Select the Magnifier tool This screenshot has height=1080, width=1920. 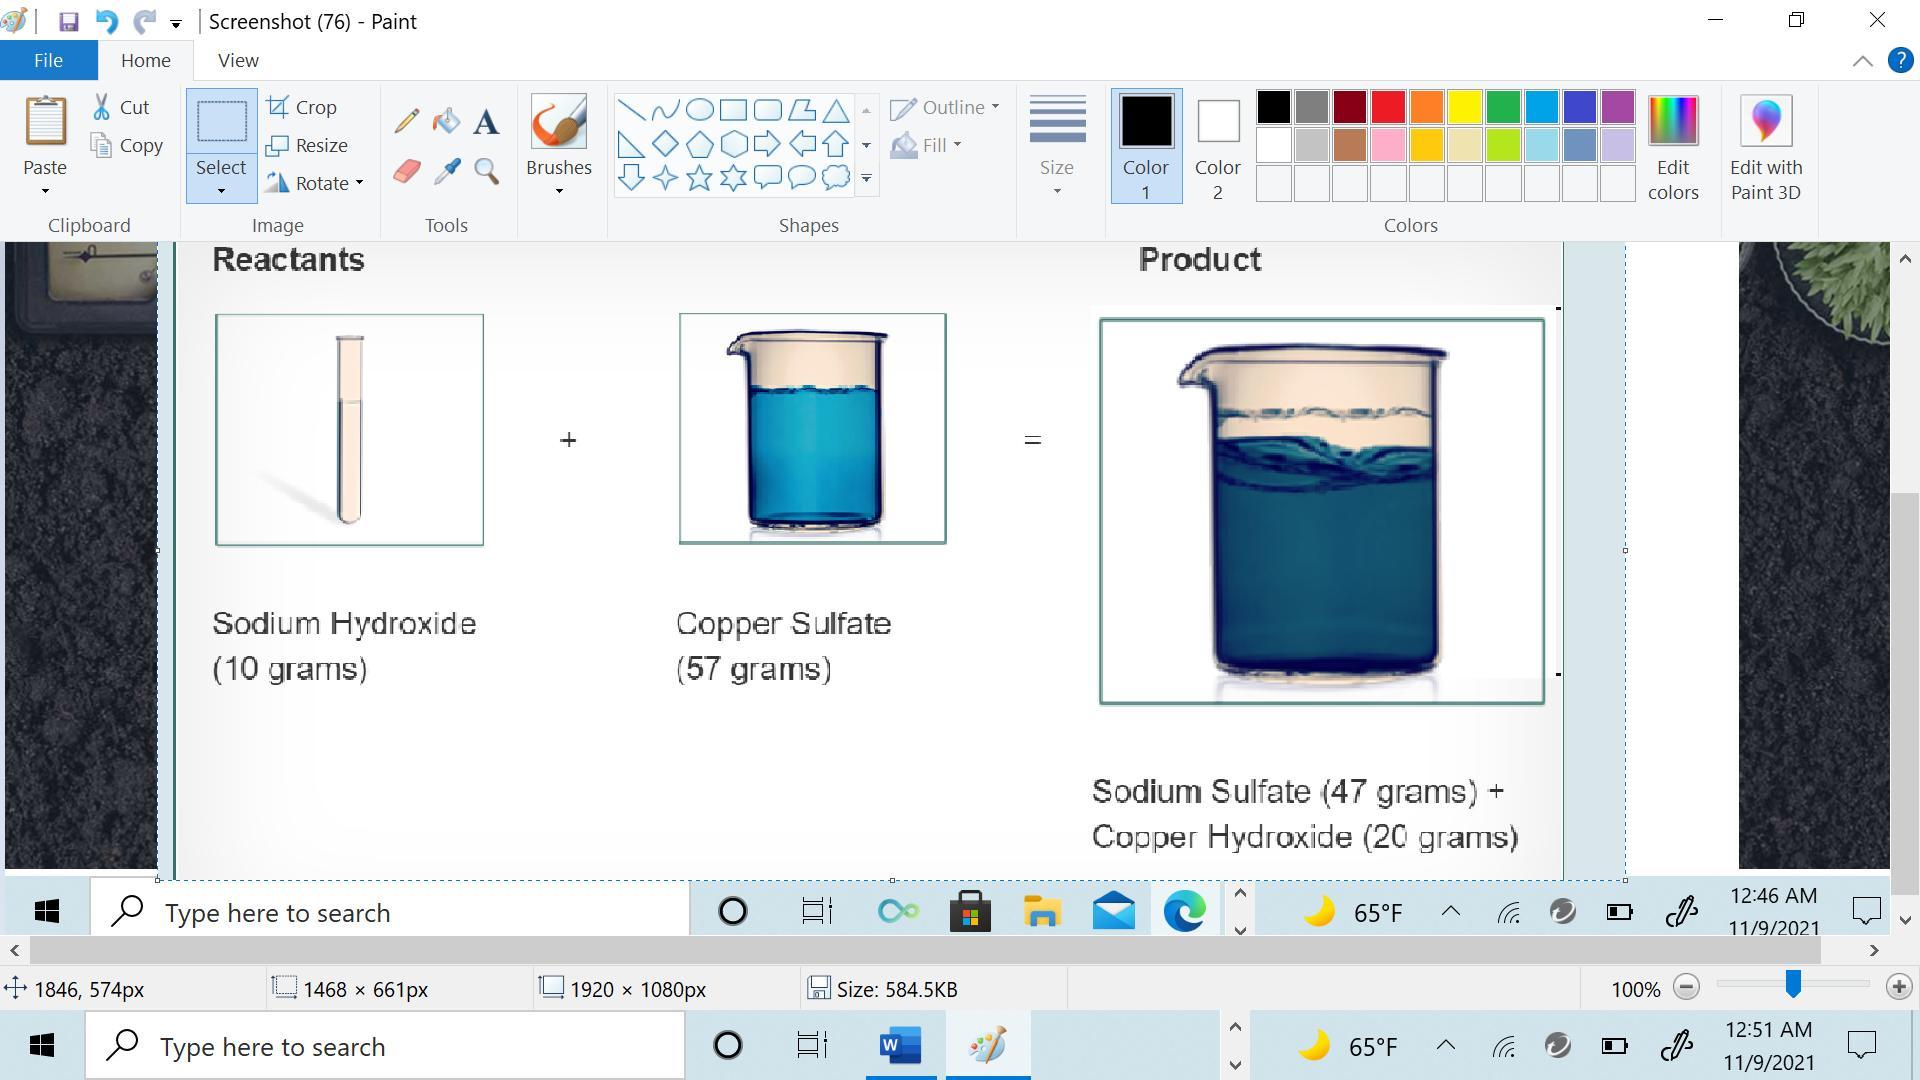[x=486, y=171]
